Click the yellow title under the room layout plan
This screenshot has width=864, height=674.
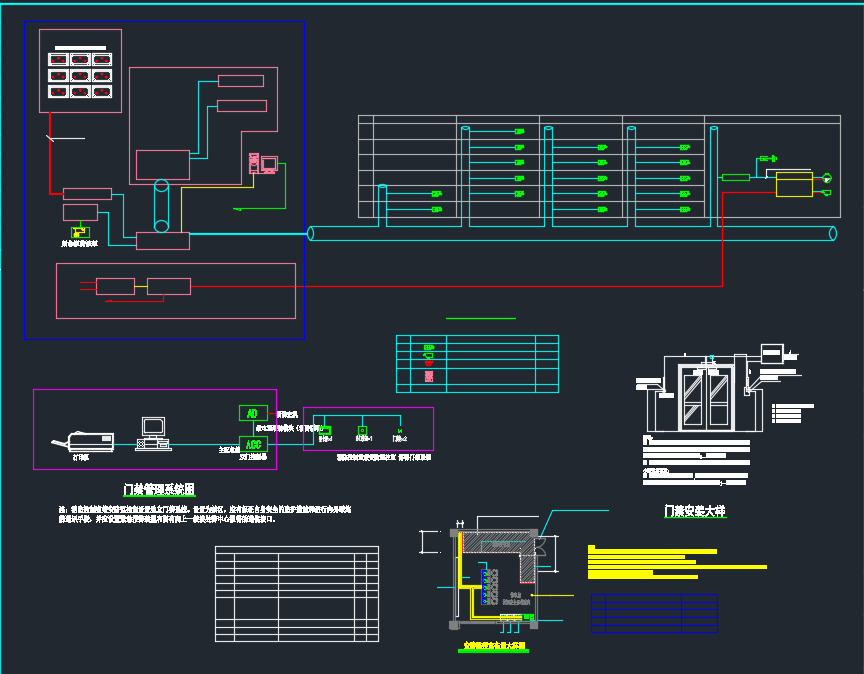[x=494, y=645]
